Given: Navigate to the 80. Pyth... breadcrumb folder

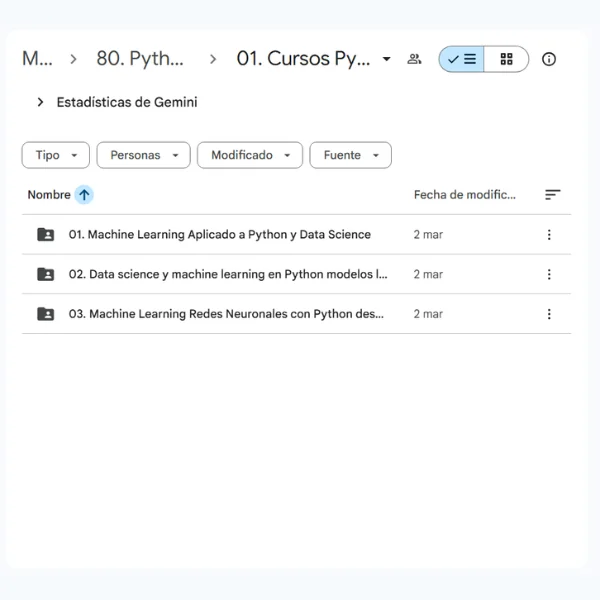Looking at the screenshot, I should pyautogui.click(x=140, y=59).
